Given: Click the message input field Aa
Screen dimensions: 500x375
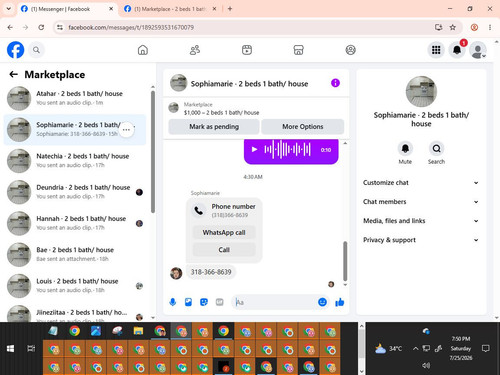Looking at the screenshot, I should 274,302.
